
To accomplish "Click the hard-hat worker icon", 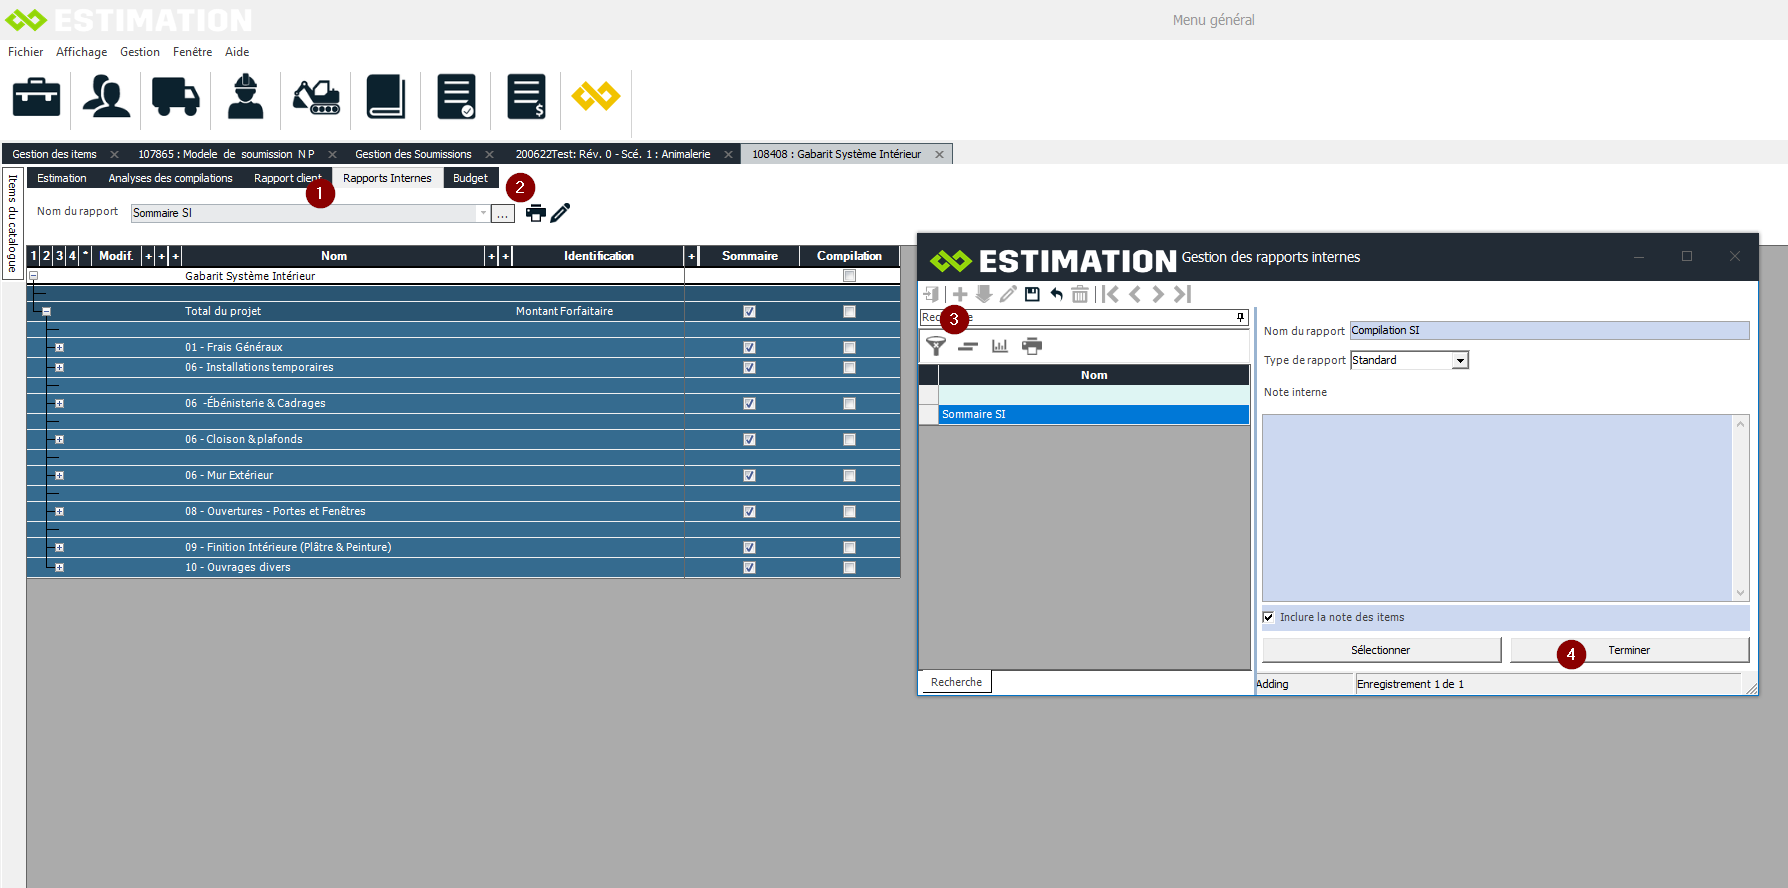I will coord(245,97).
